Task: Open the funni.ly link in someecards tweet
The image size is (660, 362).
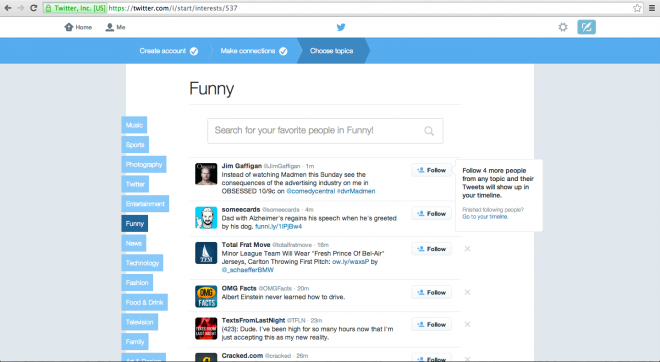Action: click(x=278, y=226)
